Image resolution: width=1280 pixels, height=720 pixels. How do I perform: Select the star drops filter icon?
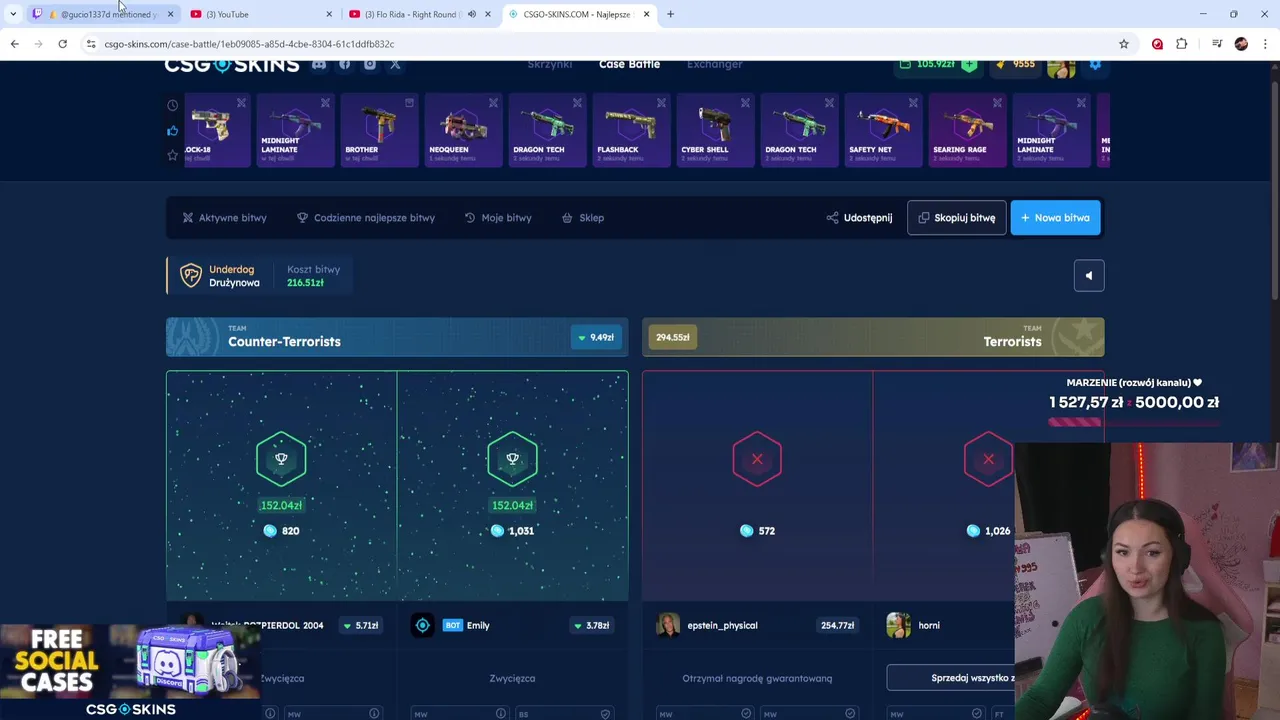pyautogui.click(x=173, y=155)
